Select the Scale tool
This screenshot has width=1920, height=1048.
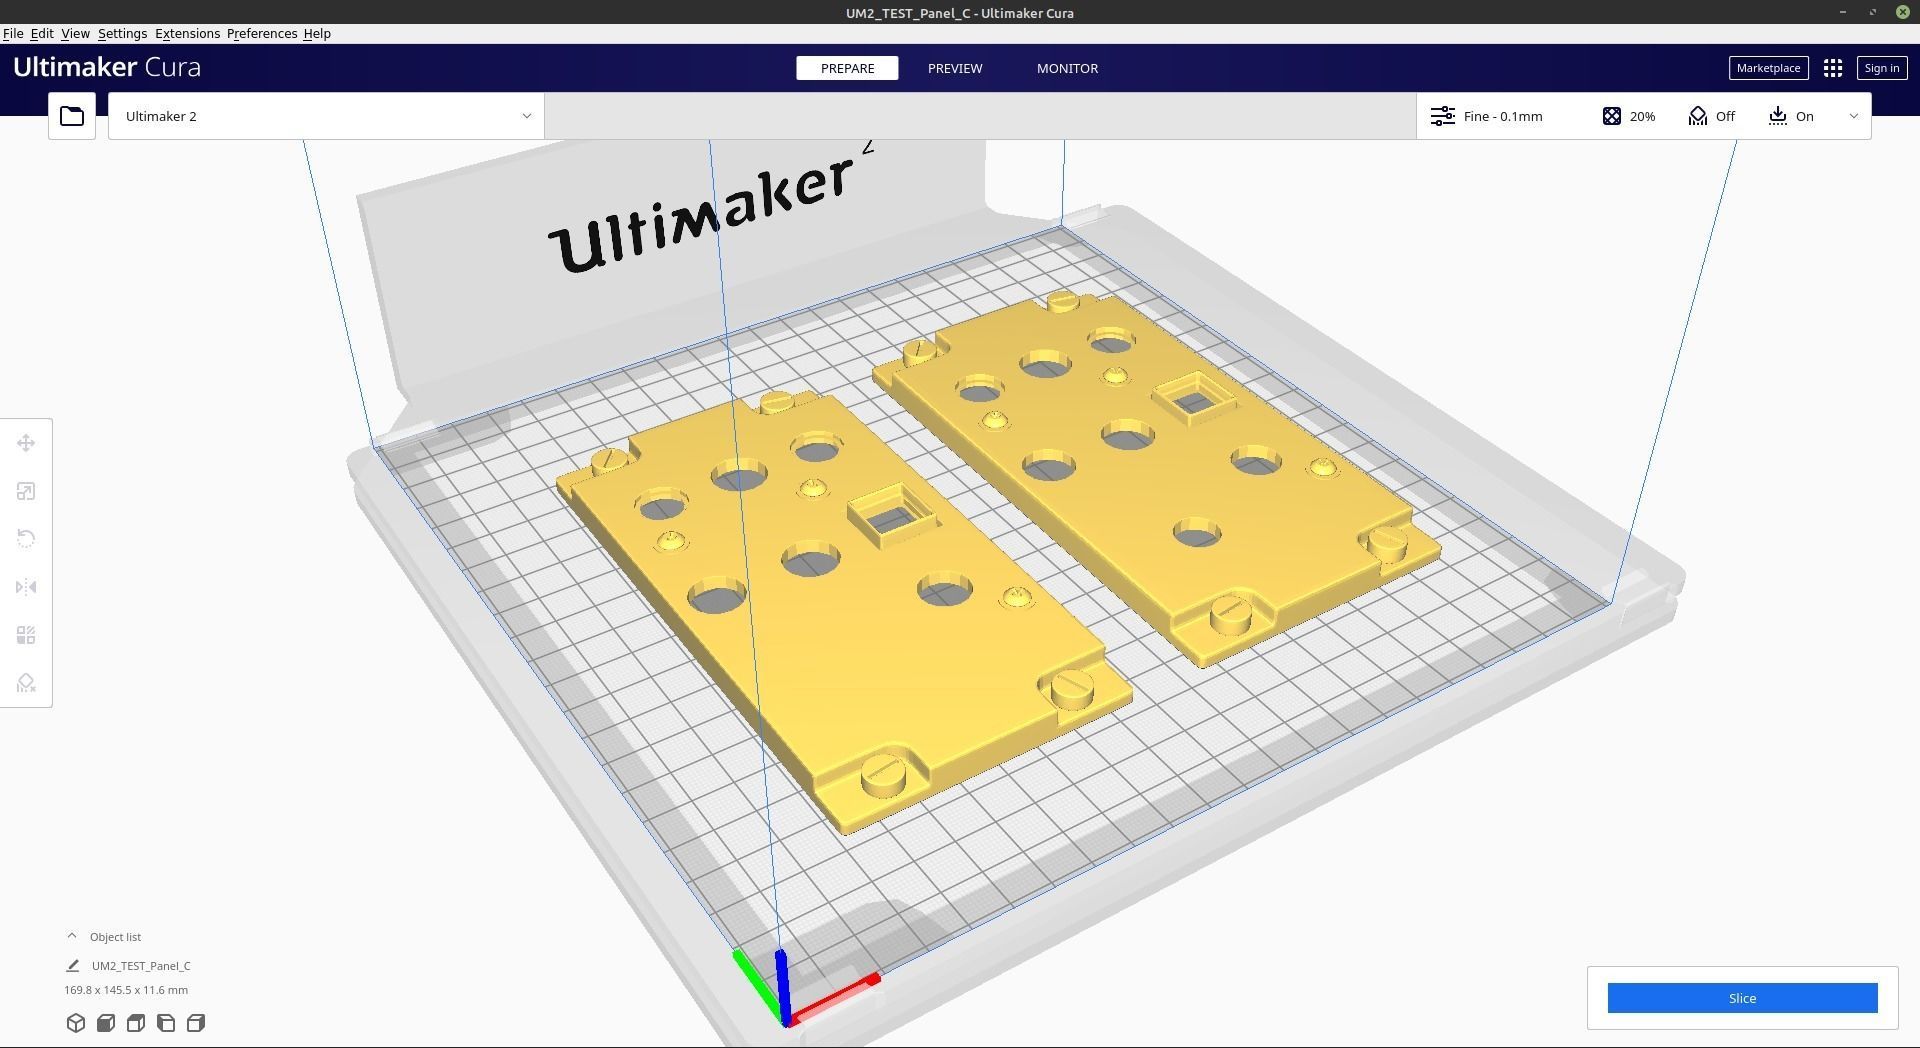point(26,491)
